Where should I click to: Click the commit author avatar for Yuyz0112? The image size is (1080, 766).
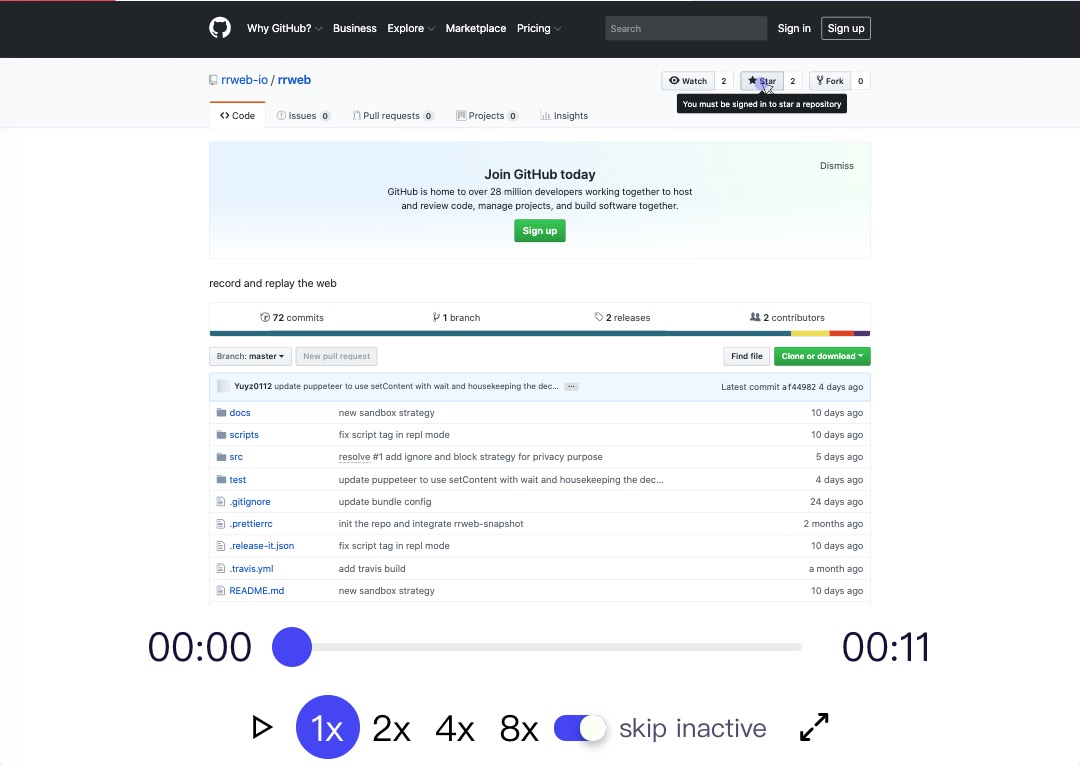[x=223, y=386]
